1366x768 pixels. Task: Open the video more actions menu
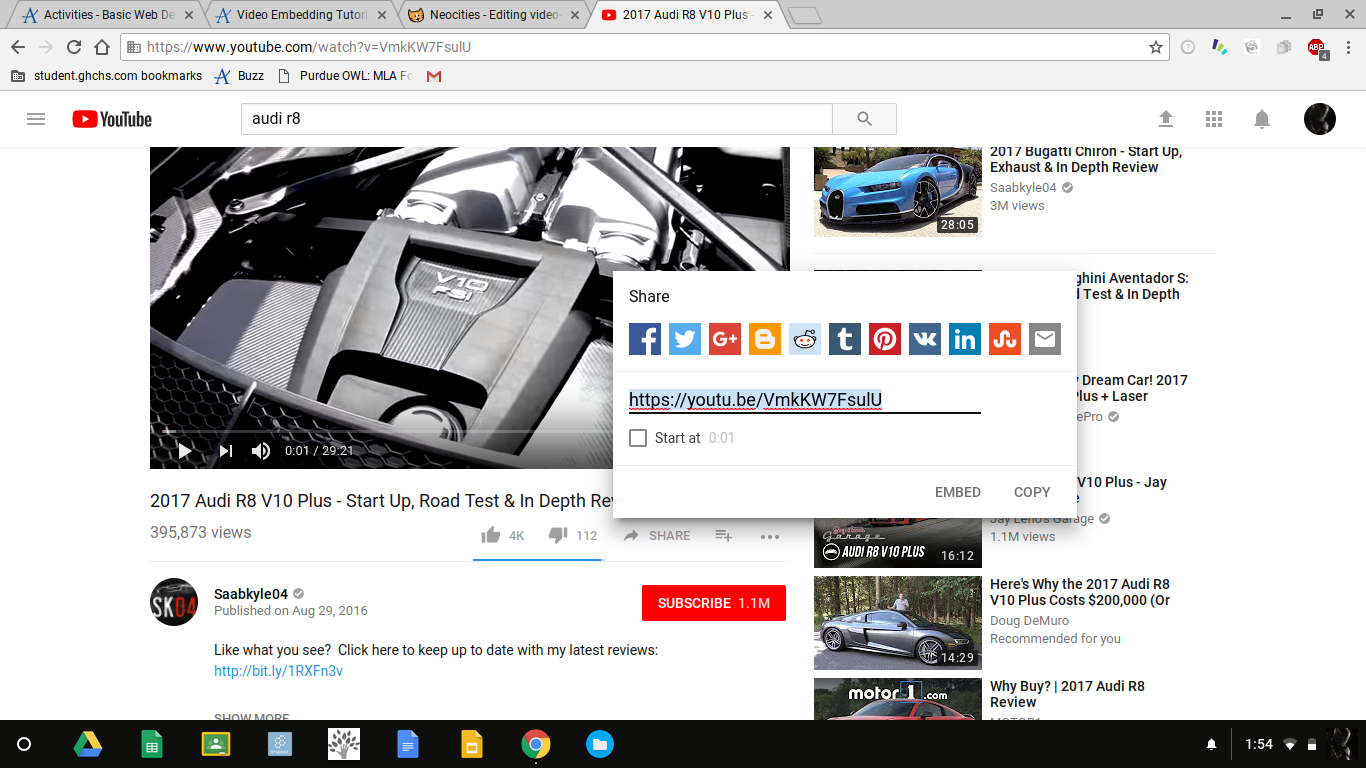769,536
